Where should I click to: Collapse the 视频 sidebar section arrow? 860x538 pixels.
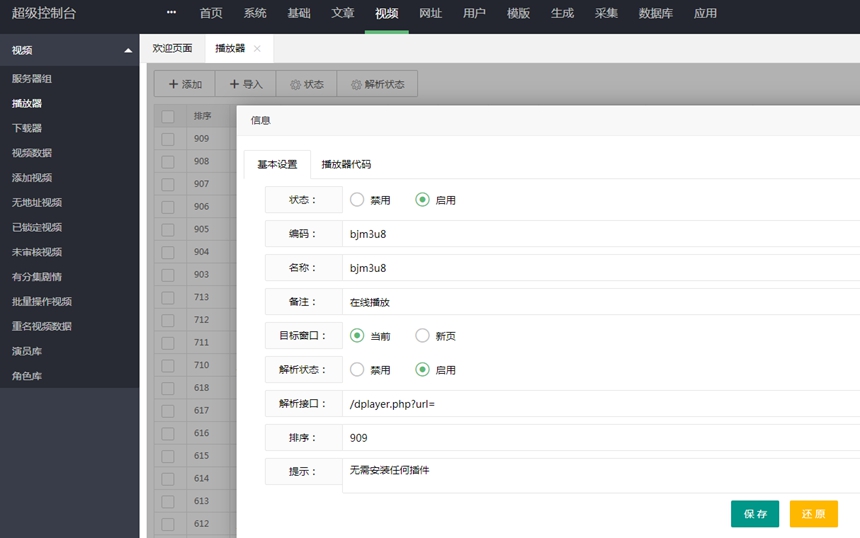(x=128, y=50)
